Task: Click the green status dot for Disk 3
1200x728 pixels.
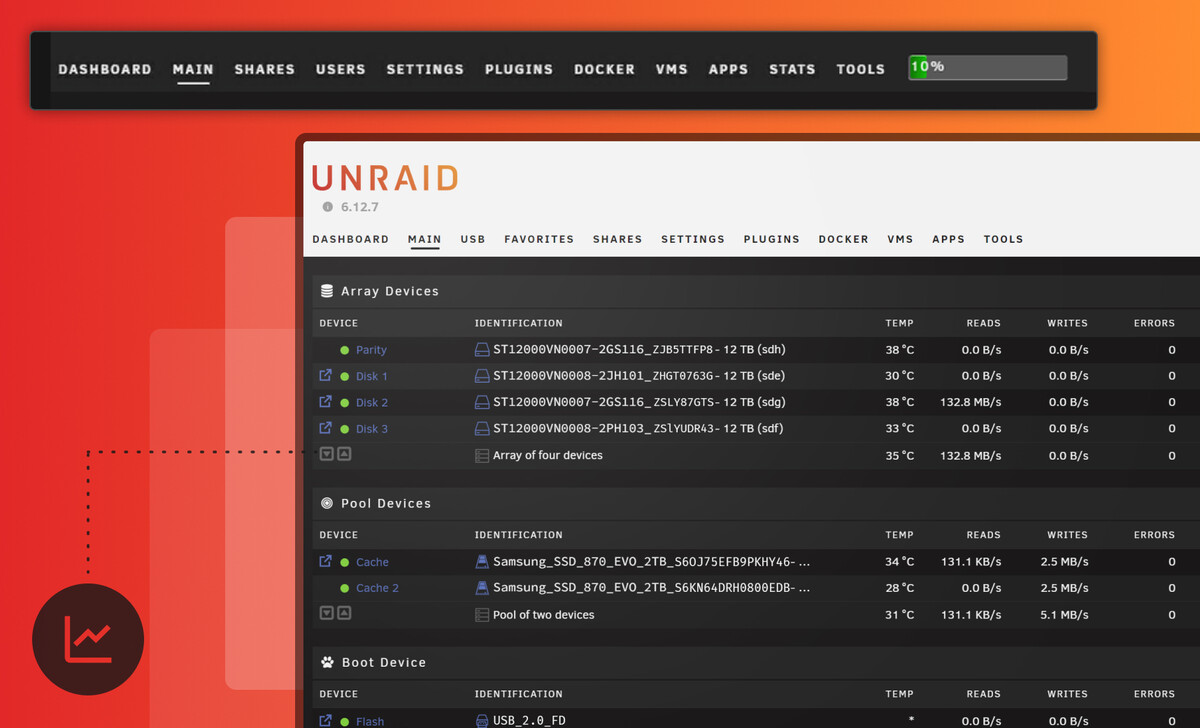Action: (343, 428)
